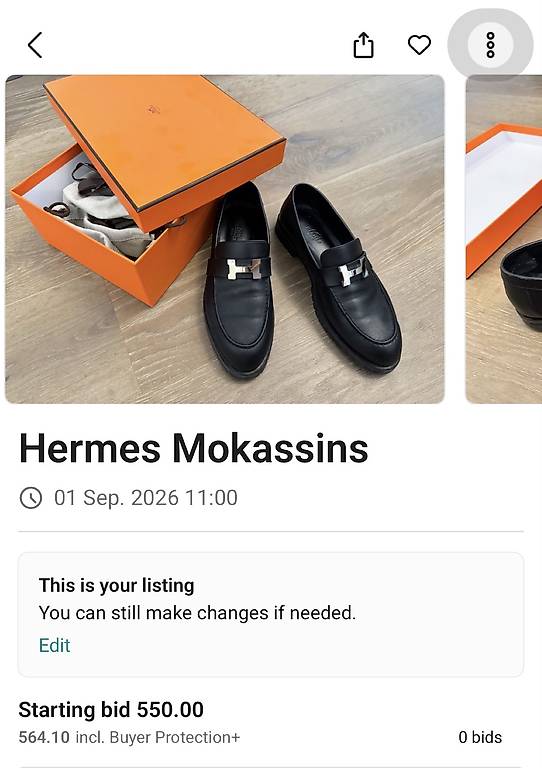Viewport: 542px width, 768px height.
Task: Click the 'This is your listing' heading
Action: pos(117,585)
